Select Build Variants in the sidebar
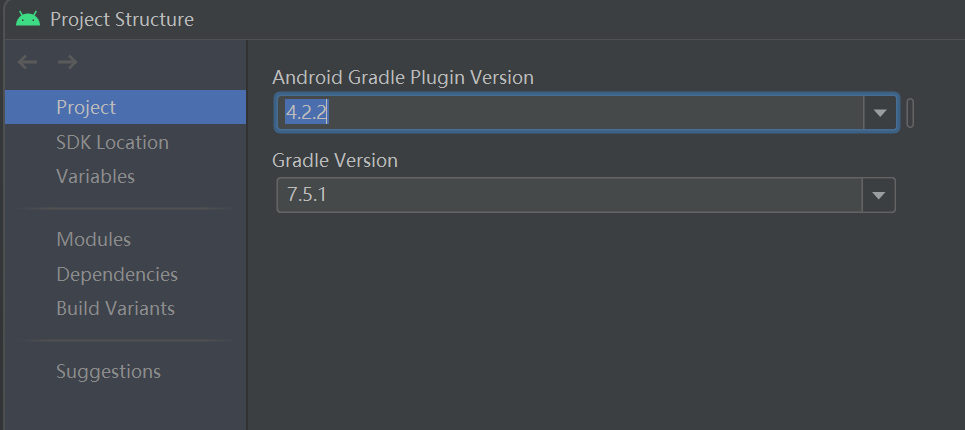 tap(115, 308)
